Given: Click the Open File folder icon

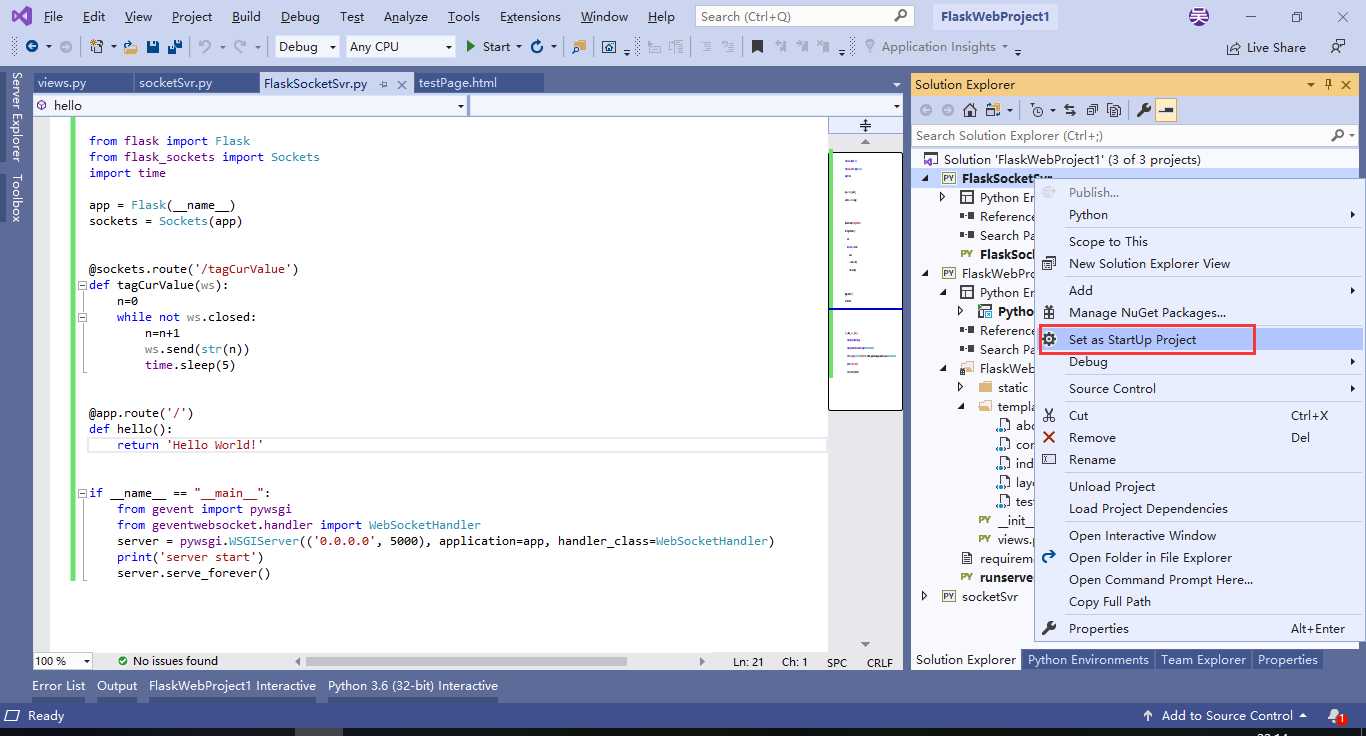Looking at the screenshot, I should coord(131,46).
